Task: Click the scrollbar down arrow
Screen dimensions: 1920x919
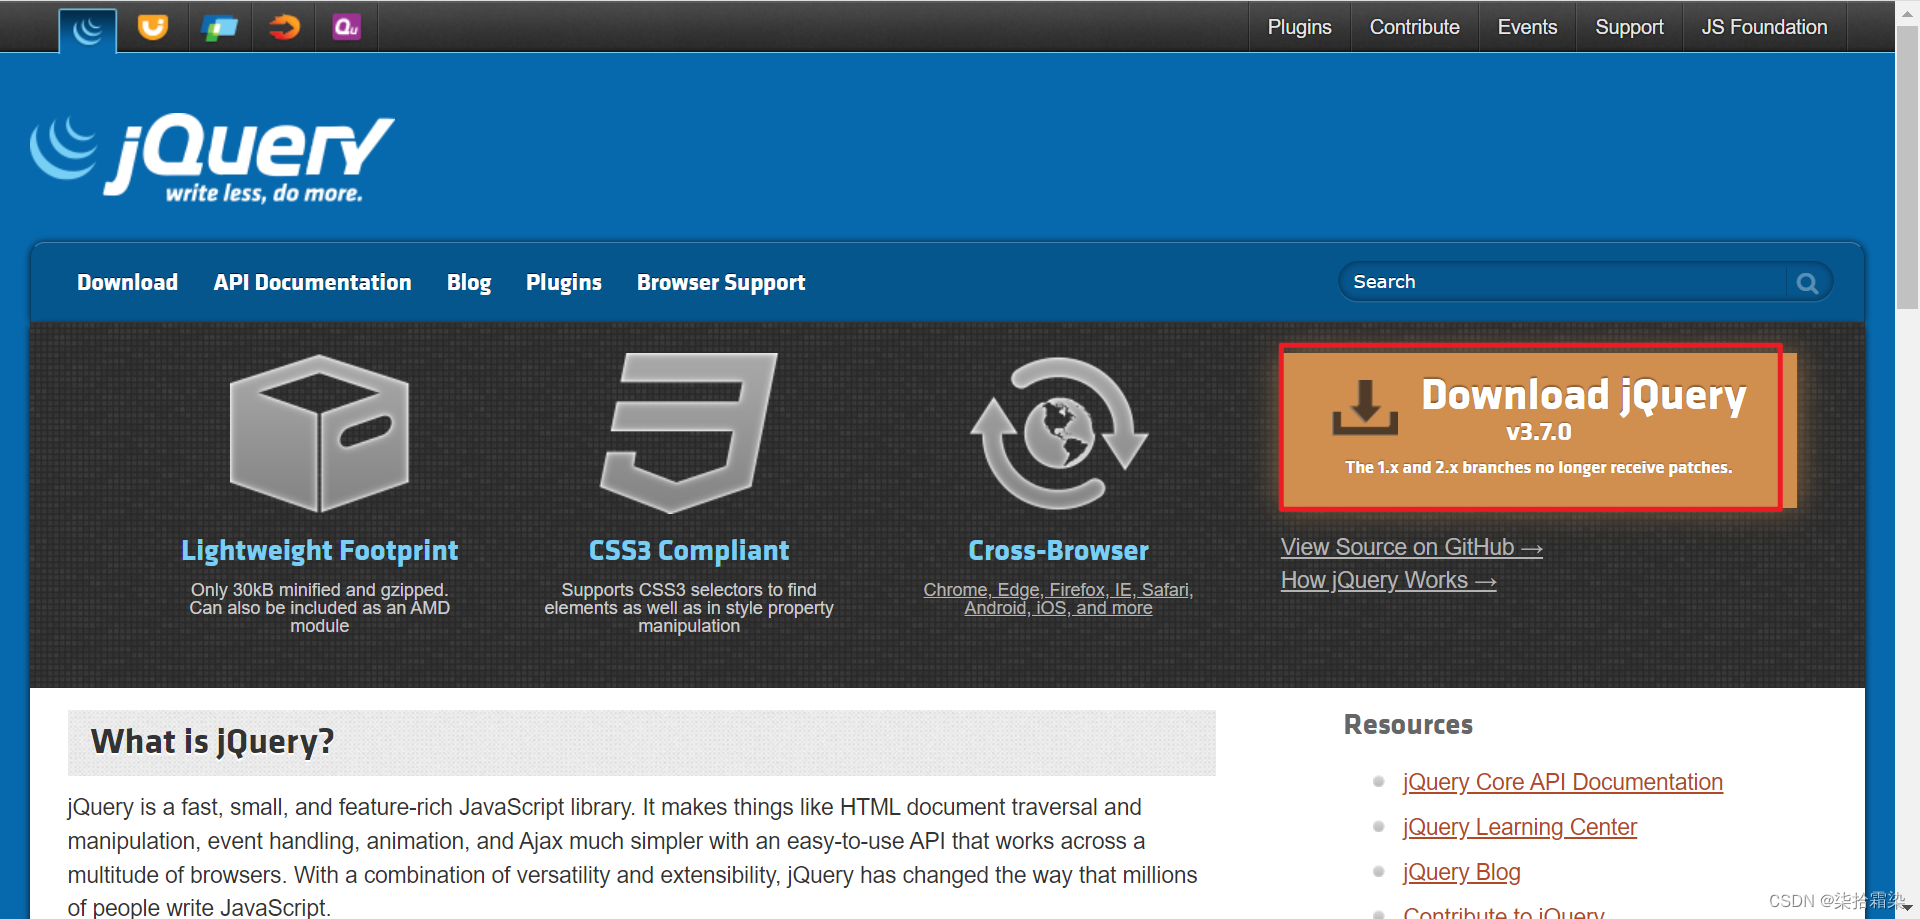Action: pyautogui.click(x=1907, y=907)
